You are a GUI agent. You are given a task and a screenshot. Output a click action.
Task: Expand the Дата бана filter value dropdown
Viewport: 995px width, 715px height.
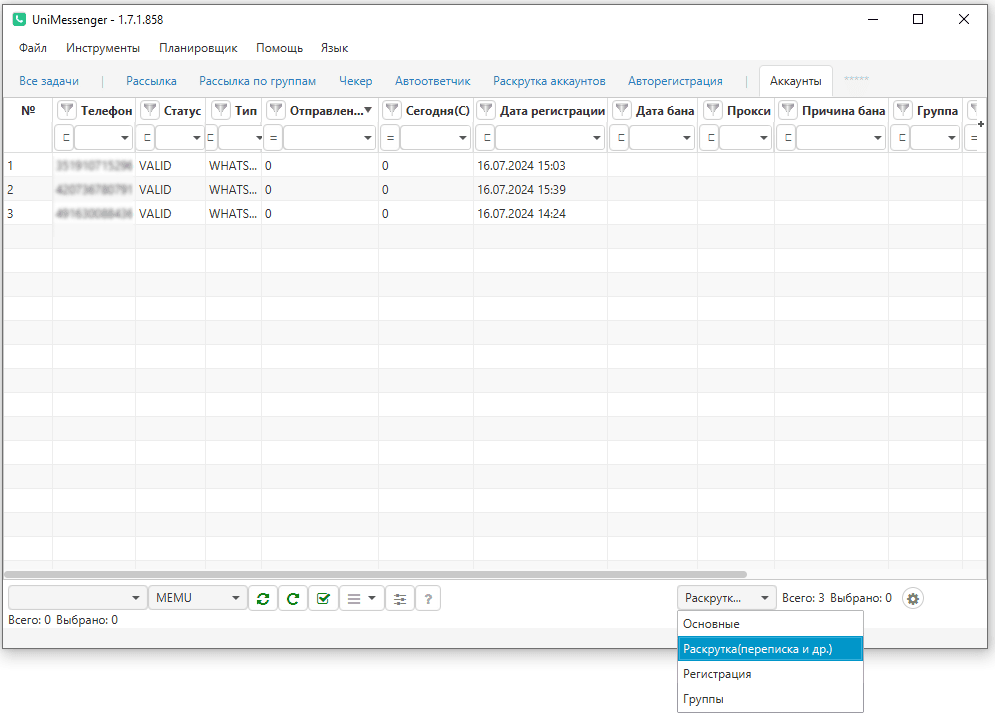[687, 138]
